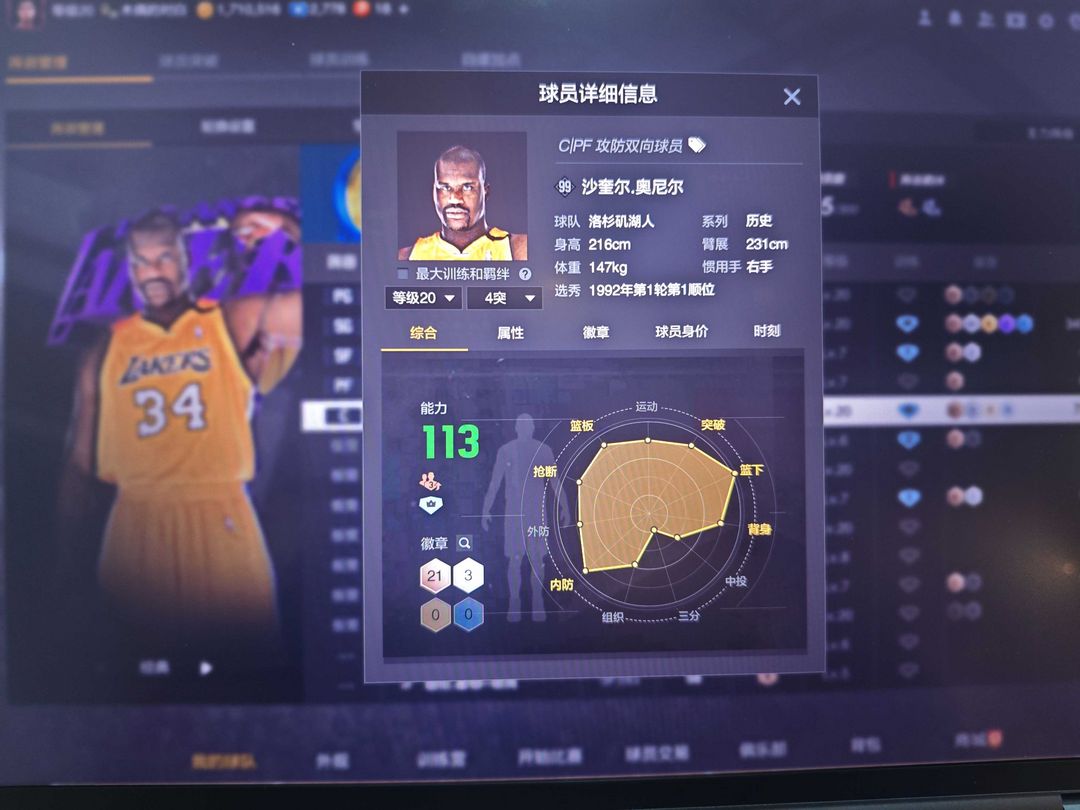
Task: Open the 球员身价 tab
Action: 681,332
